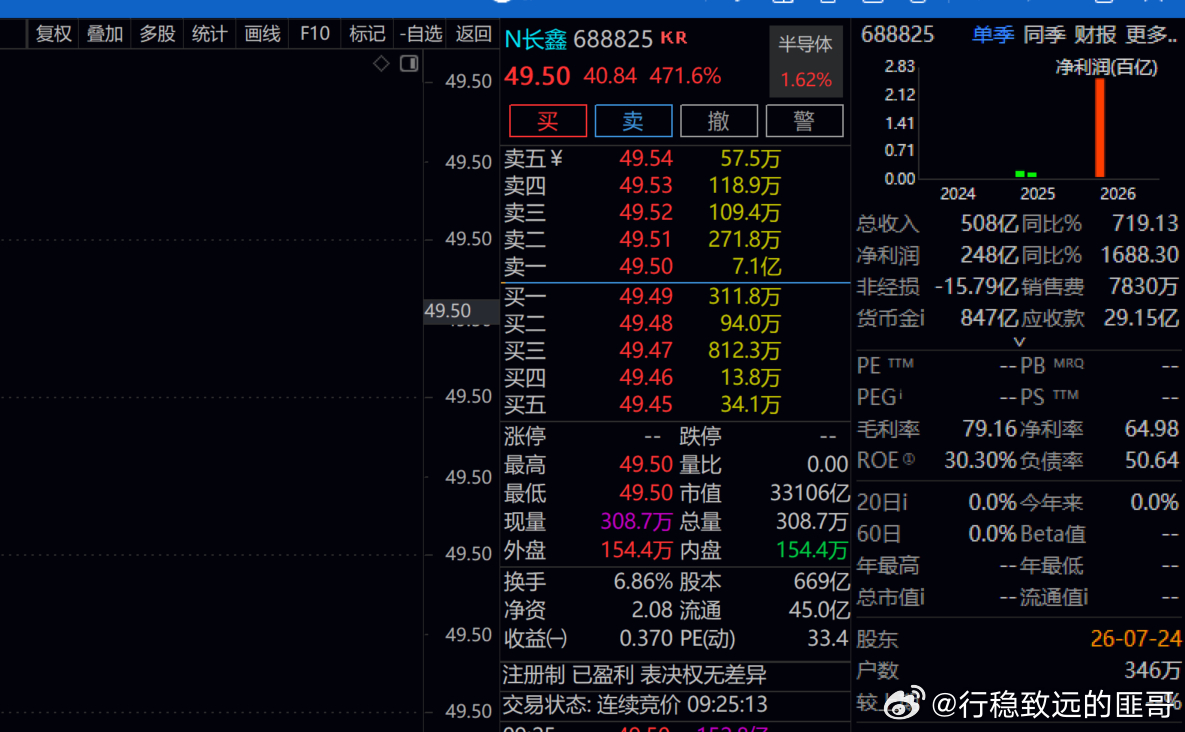Click the 撤 cancel order button
The width and height of the screenshot is (1185, 732).
click(x=719, y=121)
